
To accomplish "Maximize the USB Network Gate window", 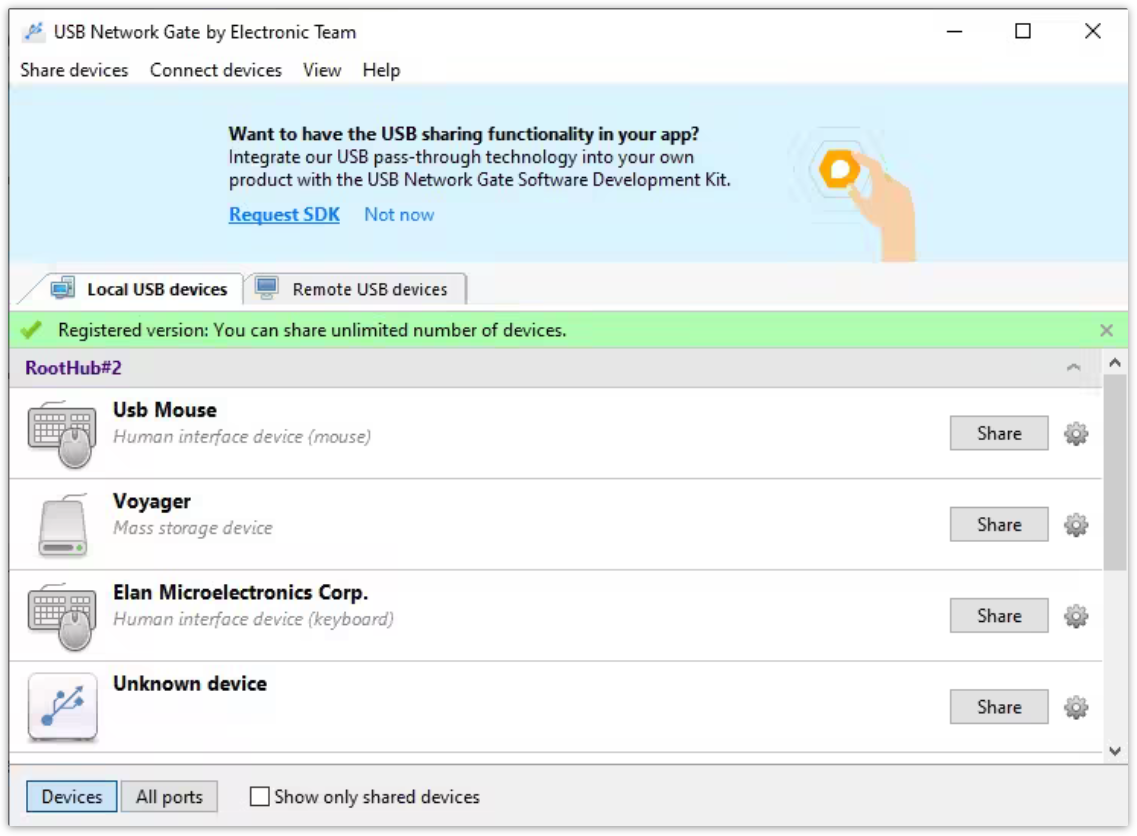I will (1022, 31).
